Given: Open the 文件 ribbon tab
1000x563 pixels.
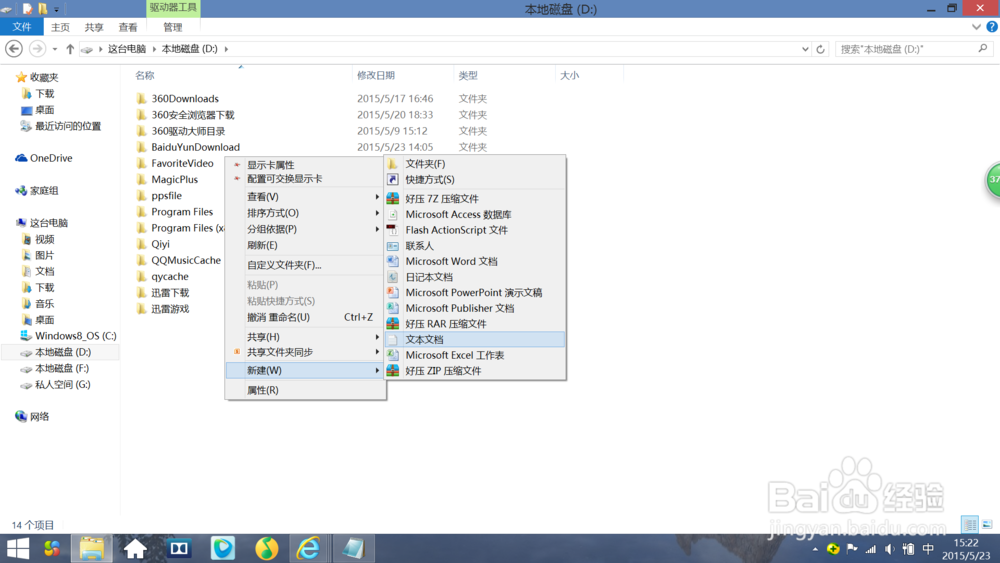Looking at the screenshot, I should (x=22, y=27).
